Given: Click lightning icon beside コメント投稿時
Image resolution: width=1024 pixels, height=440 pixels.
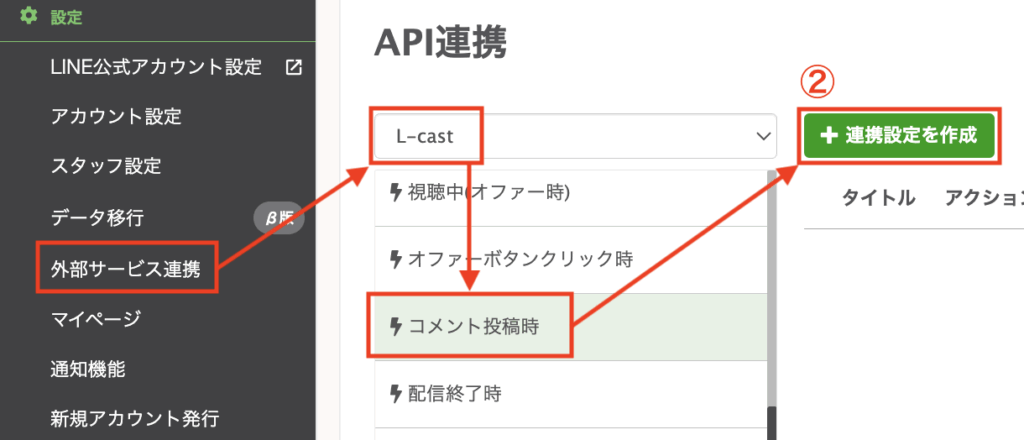Looking at the screenshot, I should 394,326.
